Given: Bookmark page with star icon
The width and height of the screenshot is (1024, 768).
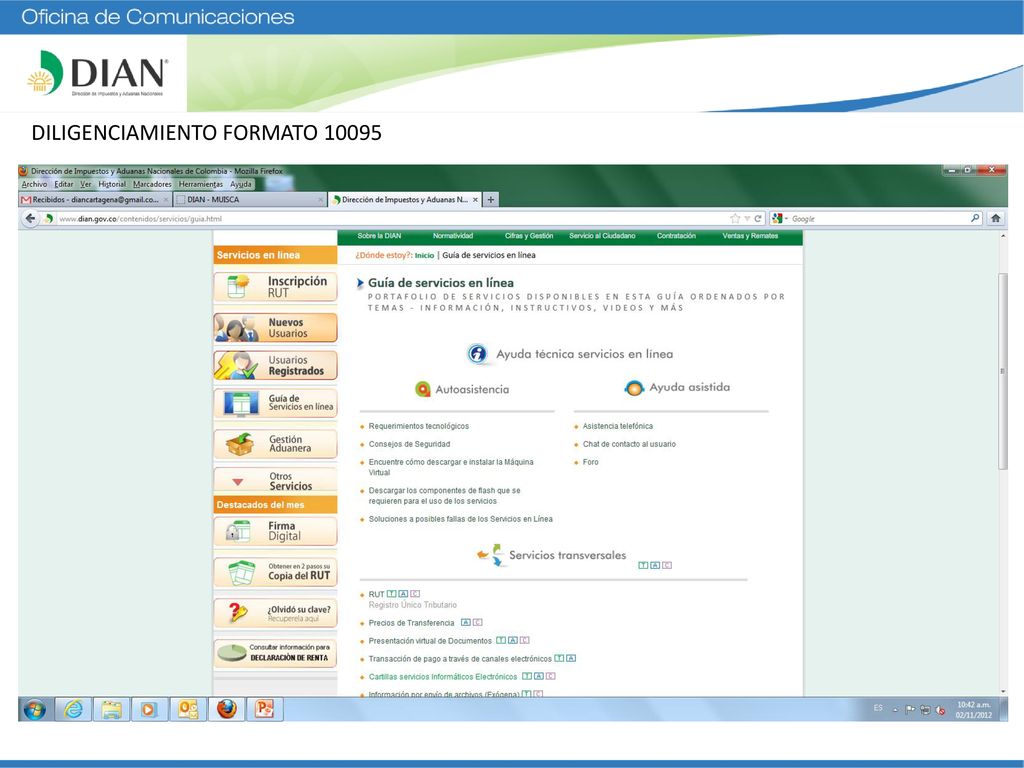Looking at the screenshot, I should [x=735, y=219].
